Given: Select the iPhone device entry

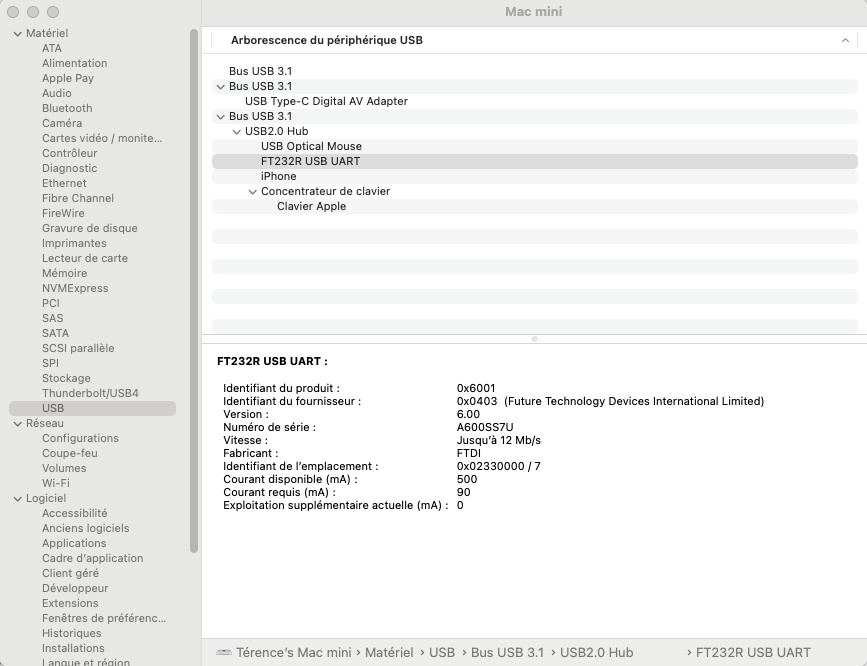Looking at the screenshot, I should [x=278, y=176].
